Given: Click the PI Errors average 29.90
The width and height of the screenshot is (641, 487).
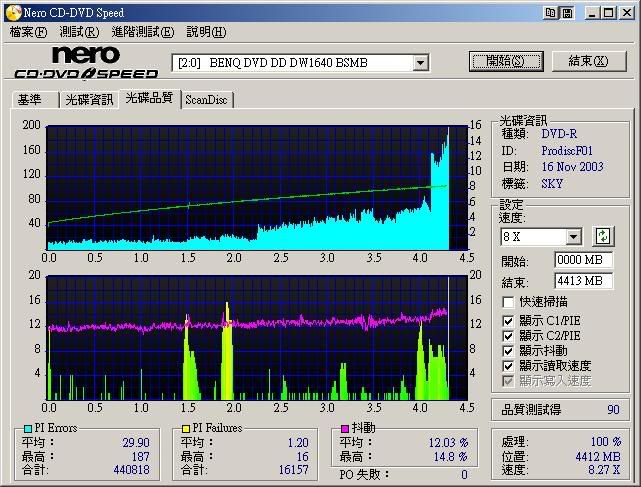Looking at the screenshot, I should [x=136, y=443].
